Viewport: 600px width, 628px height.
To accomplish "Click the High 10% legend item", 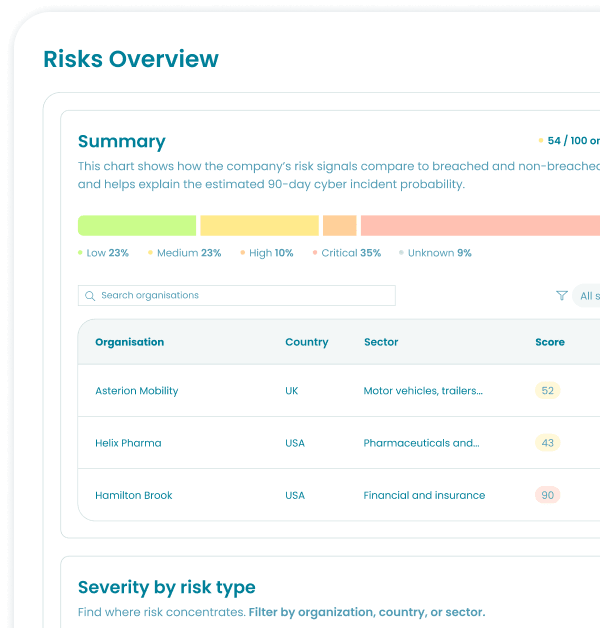I will (x=267, y=253).
